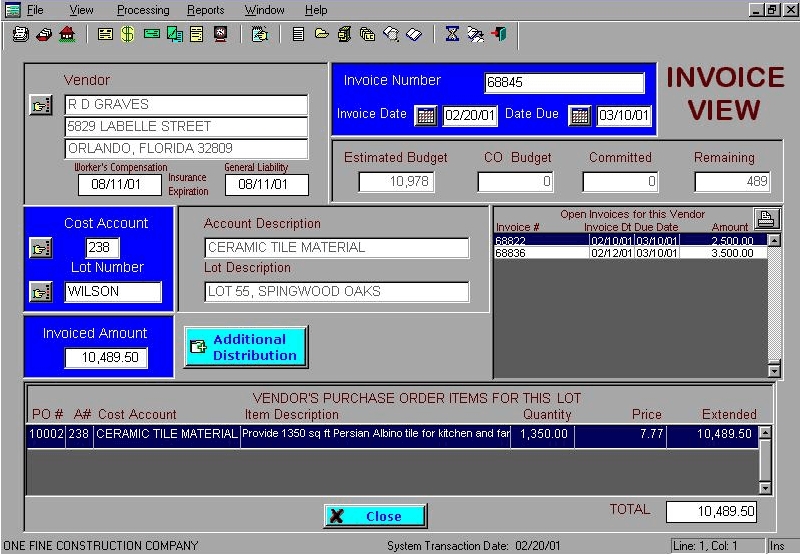Viewport: 801px width, 554px height.
Task: Click the red house toolbar icon
Action: click(x=67, y=34)
